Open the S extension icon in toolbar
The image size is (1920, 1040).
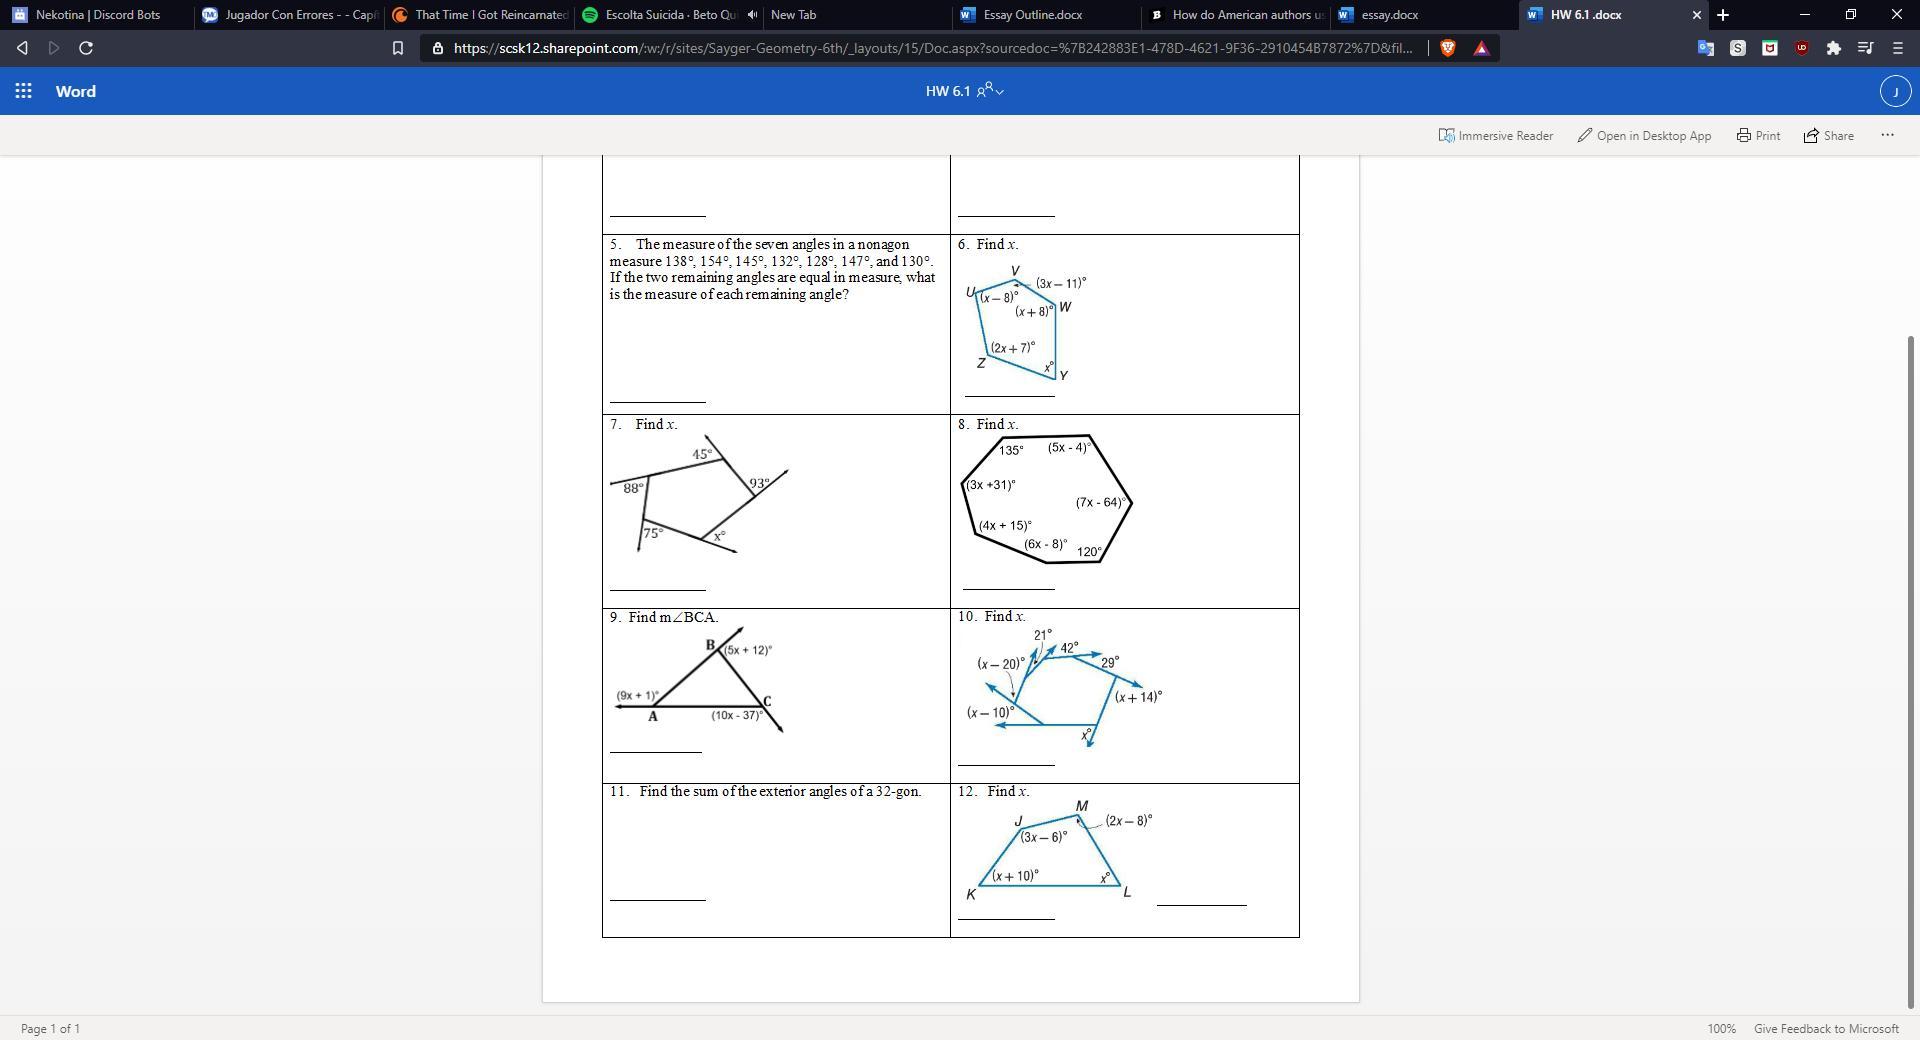click(1738, 48)
